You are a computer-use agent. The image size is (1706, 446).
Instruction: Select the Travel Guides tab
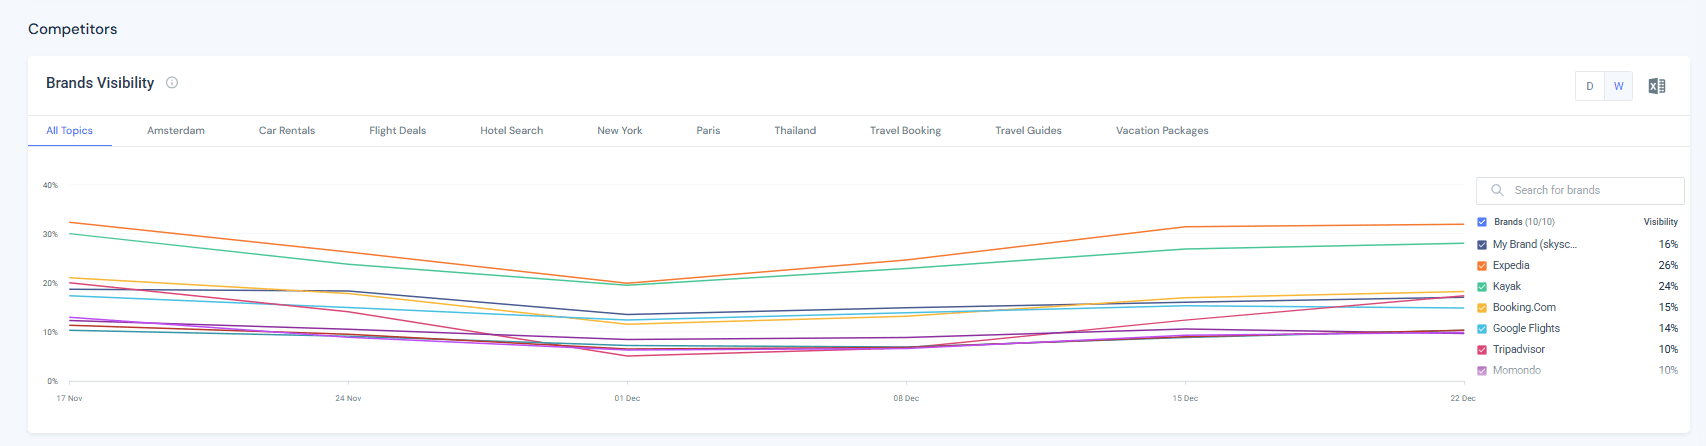click(1028, 131)
